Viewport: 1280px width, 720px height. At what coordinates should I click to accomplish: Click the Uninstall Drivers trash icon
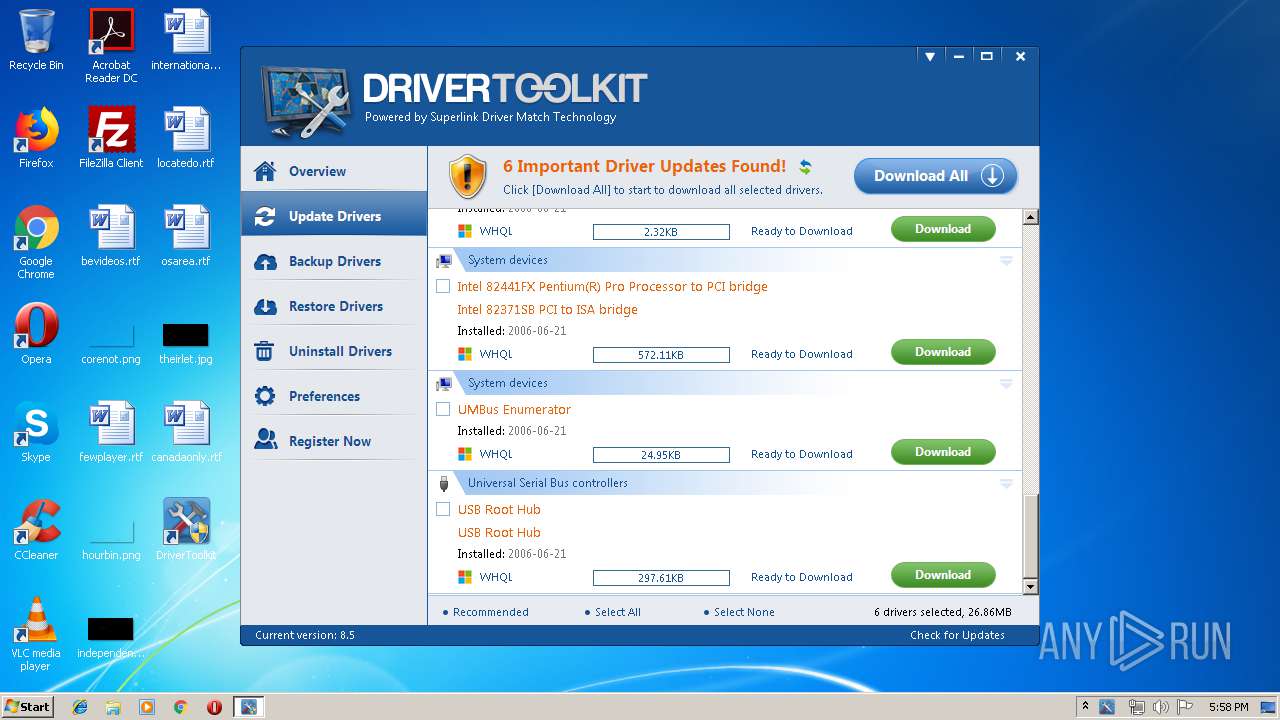[265, 351]
